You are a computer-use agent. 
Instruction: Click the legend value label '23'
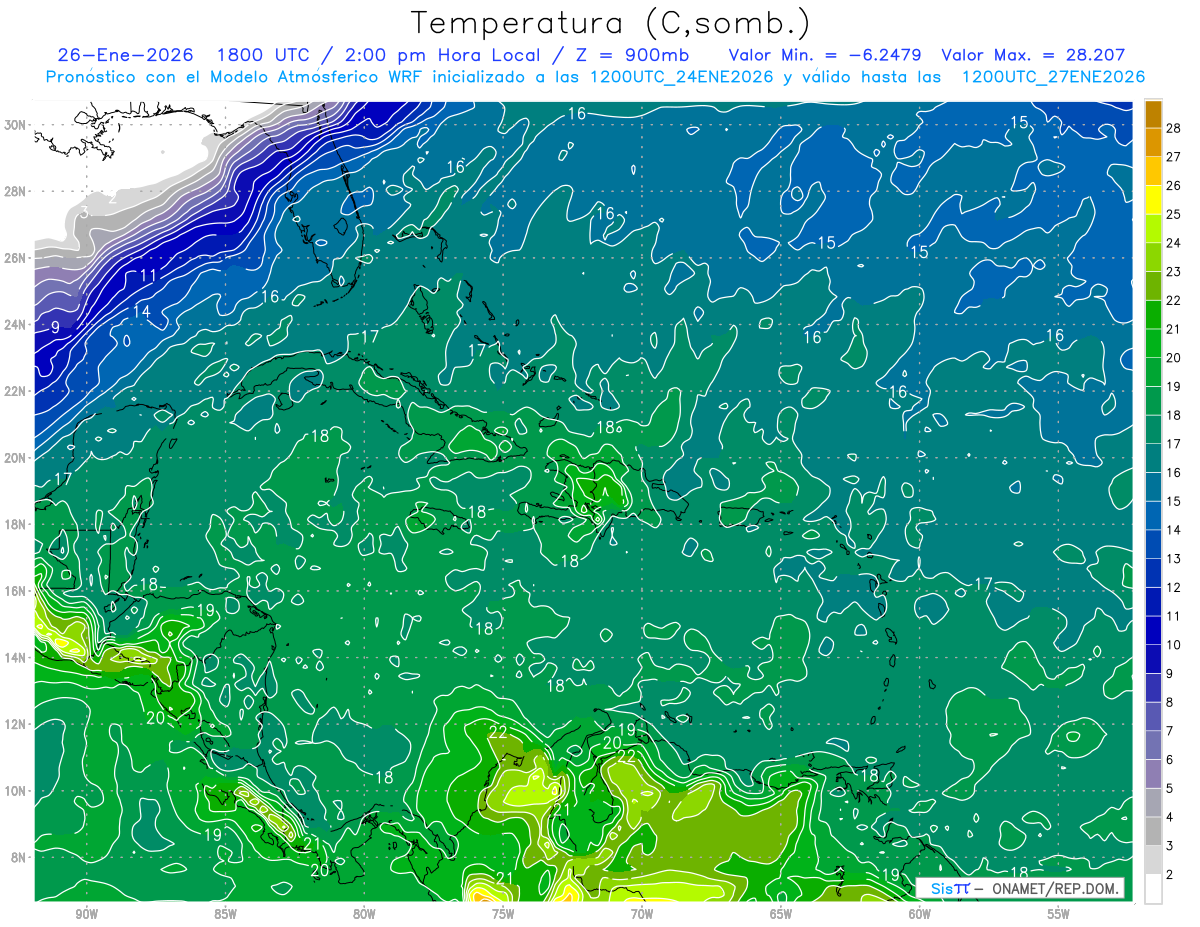pos(1174,271)
